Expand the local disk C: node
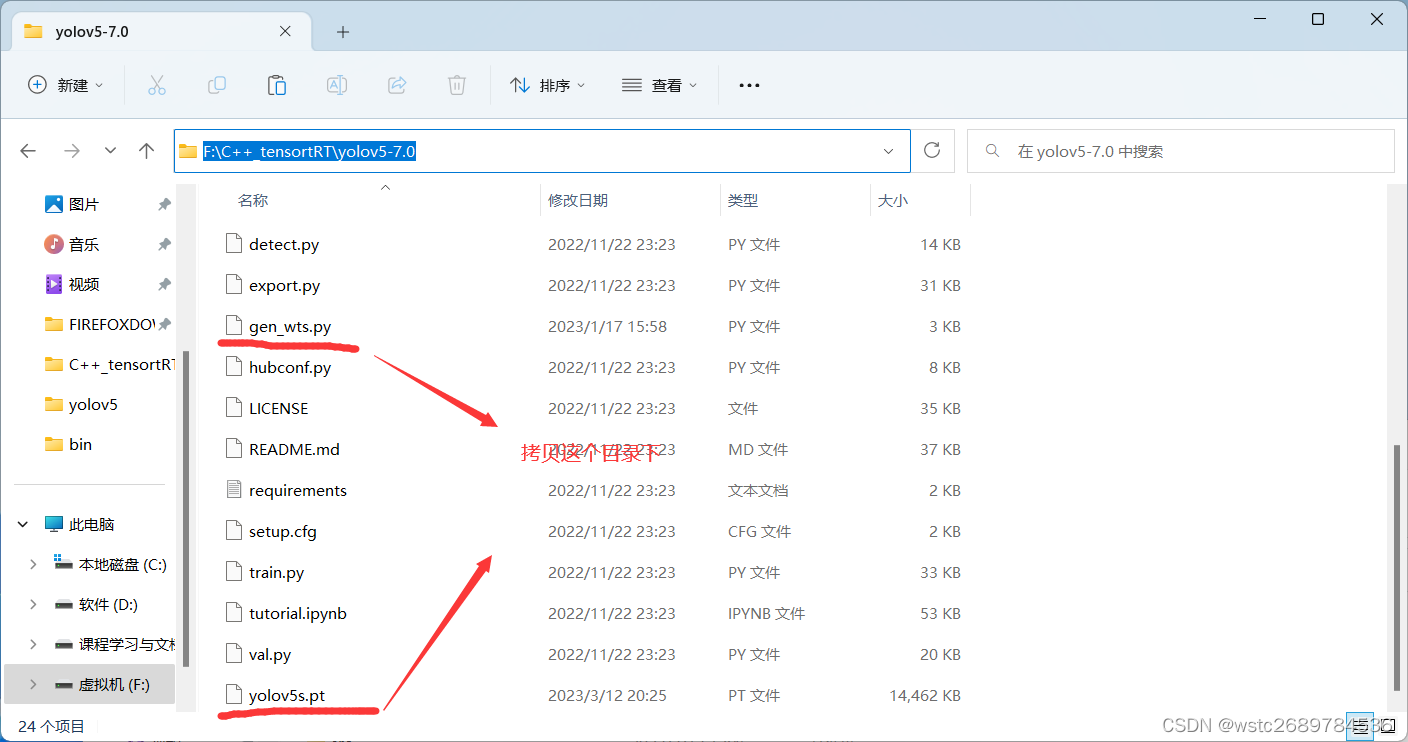This screenshot has width=1408, height=742. 33,564
